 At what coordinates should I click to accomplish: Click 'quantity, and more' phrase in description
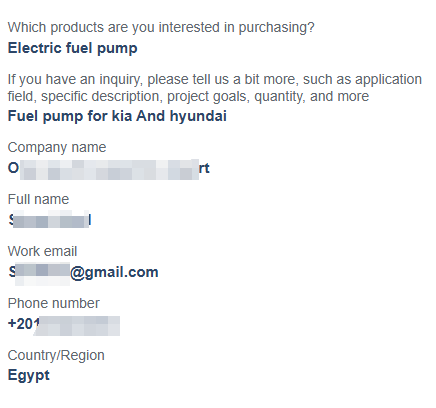(311, 97)
